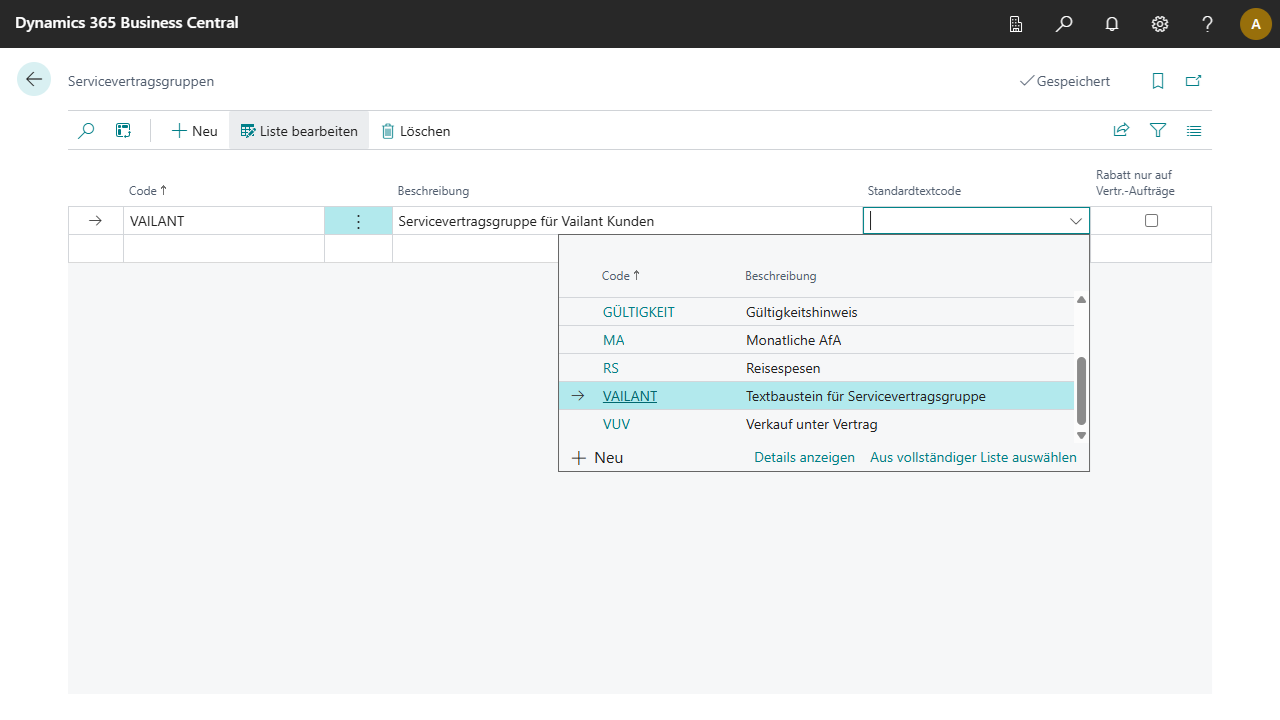Screen dimensions: 1280x720
Task: Open the search magnifier in top bar
Action: pyautogui.click(x=1064, y=24)
